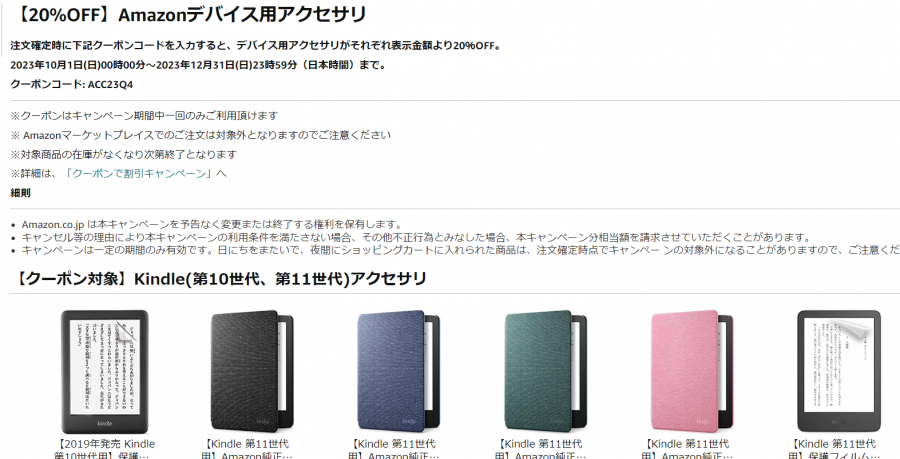Open title link under the green cover
This screenshot has width=900, height=459.
point(546,450)
